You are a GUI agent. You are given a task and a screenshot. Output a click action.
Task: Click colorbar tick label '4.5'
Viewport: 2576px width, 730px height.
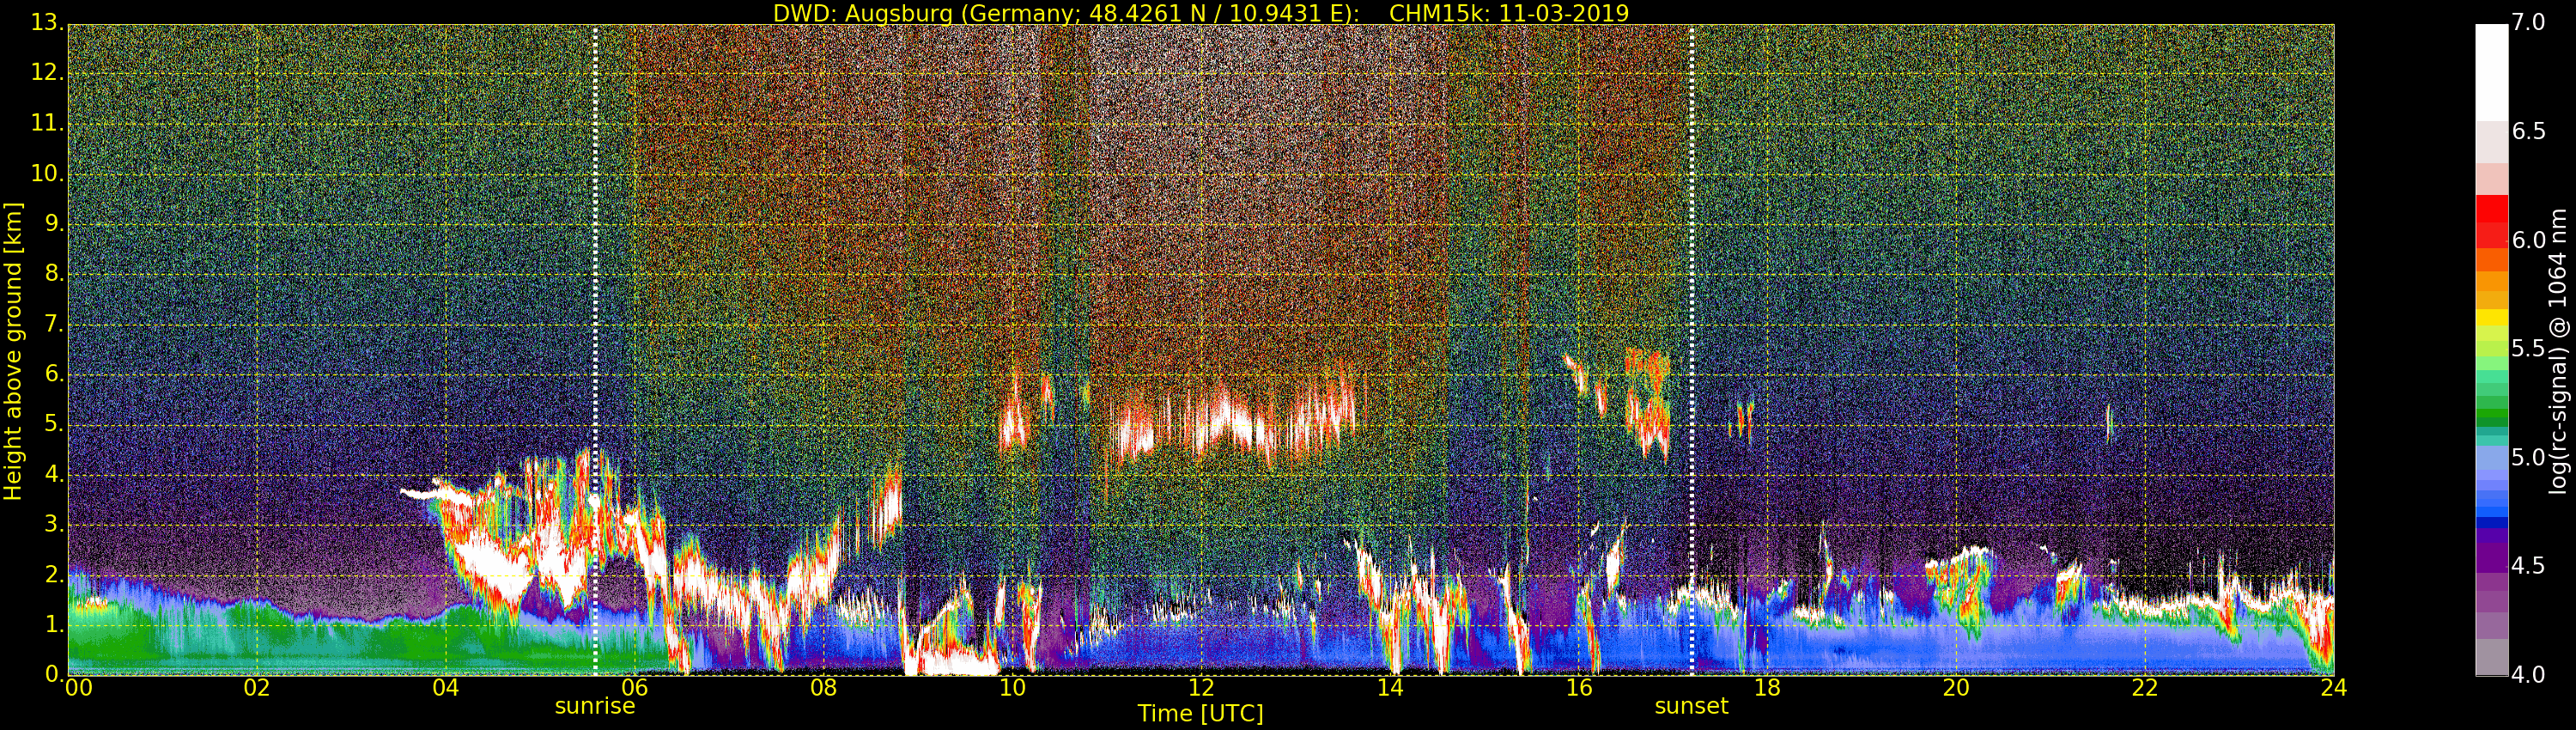[x=2528, y=566]
